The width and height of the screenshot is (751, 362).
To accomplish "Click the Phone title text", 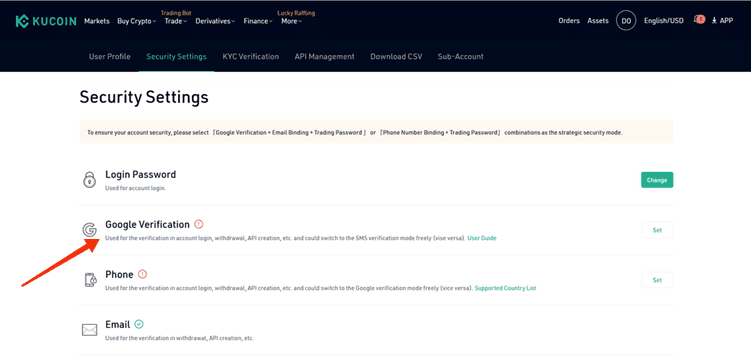I will point(119,274).
